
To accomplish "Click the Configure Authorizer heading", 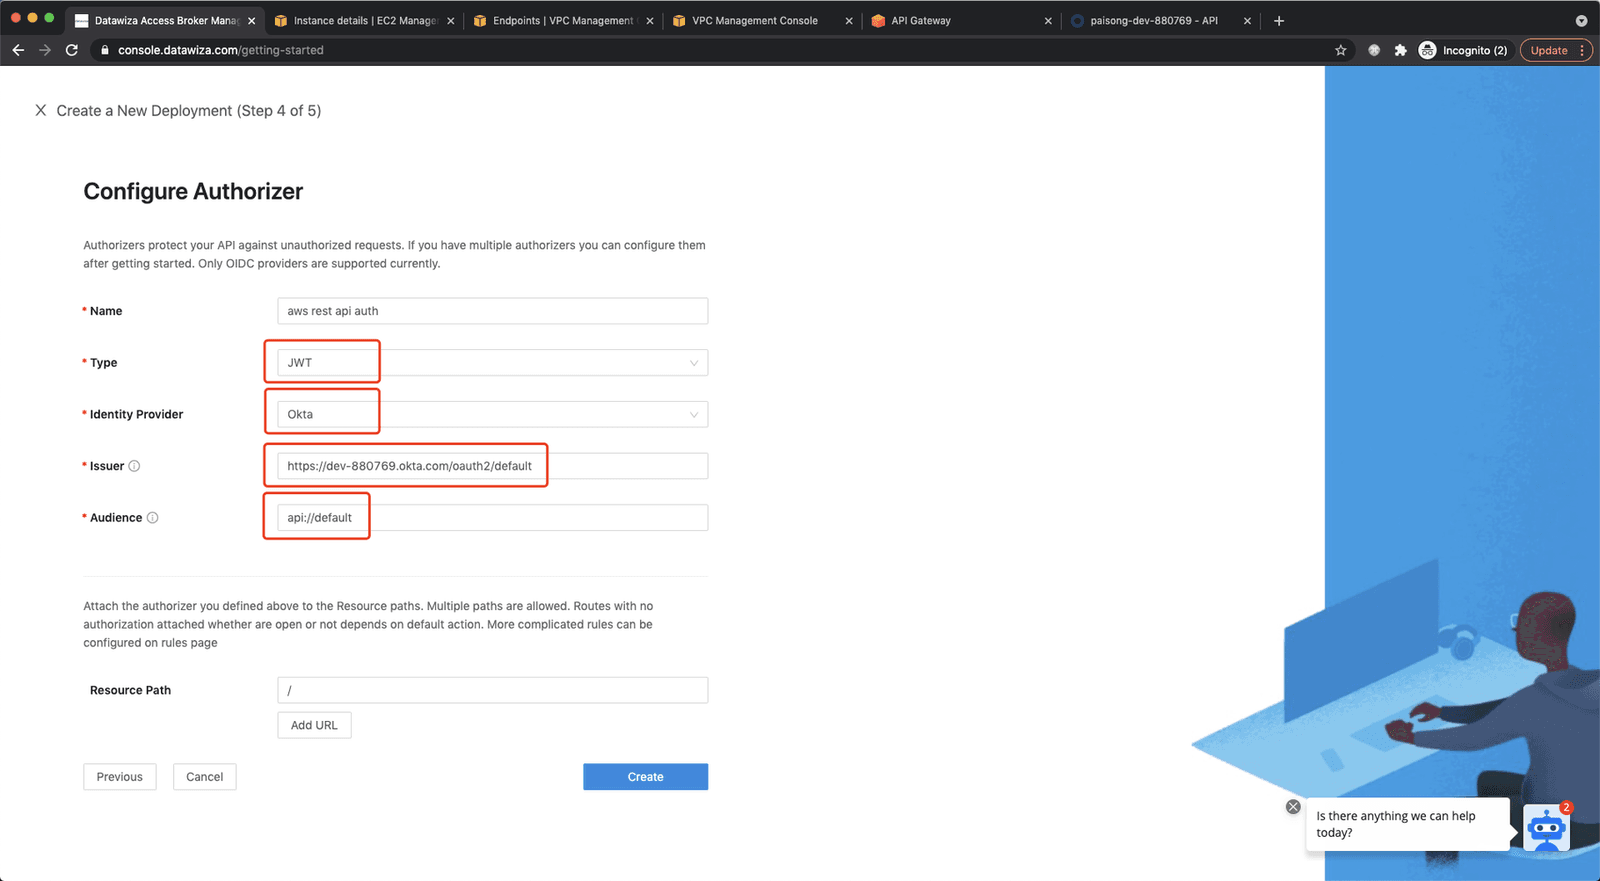I will (193, 192).
